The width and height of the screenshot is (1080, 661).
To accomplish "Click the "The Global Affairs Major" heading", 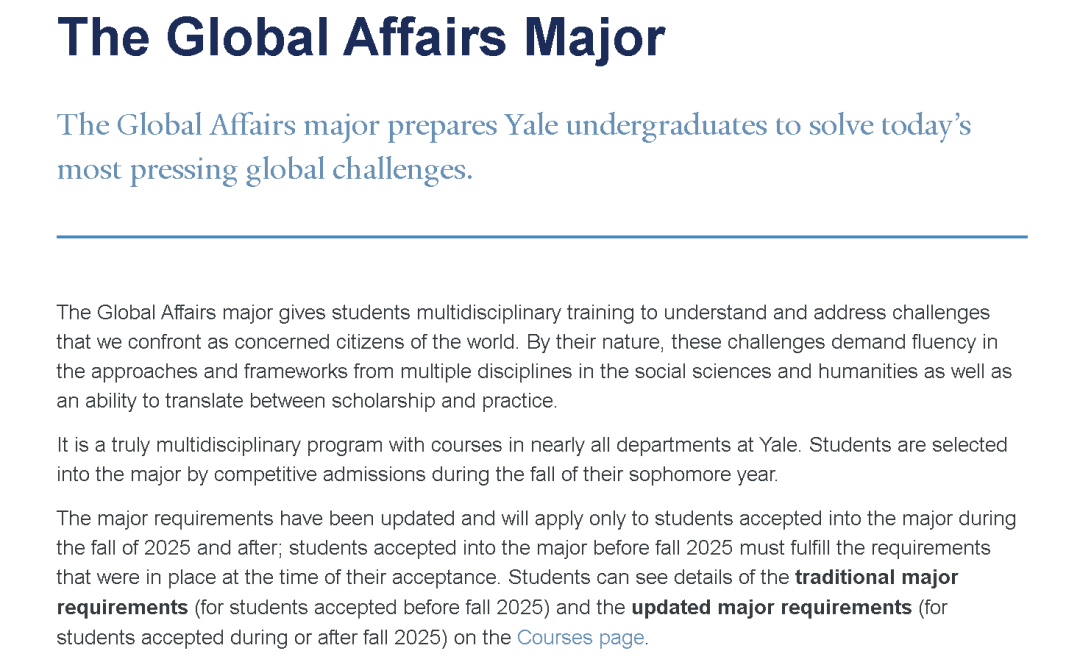I will click(361, 37).
